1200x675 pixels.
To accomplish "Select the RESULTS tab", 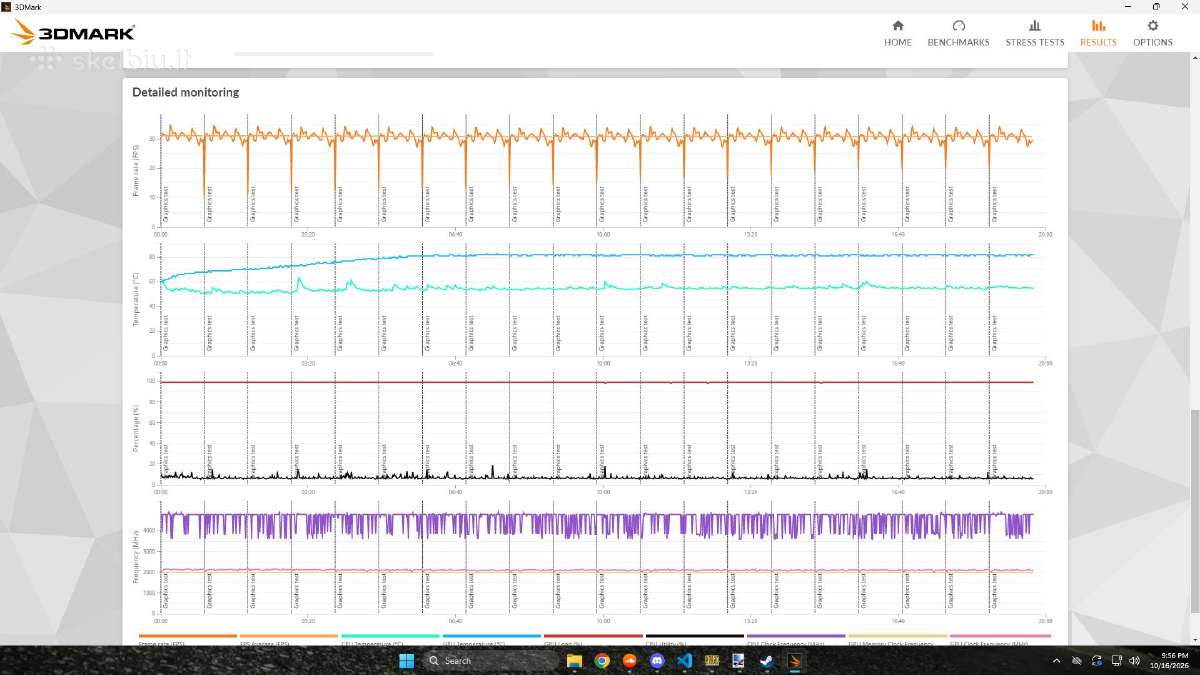I will [x=1098, y=33].
